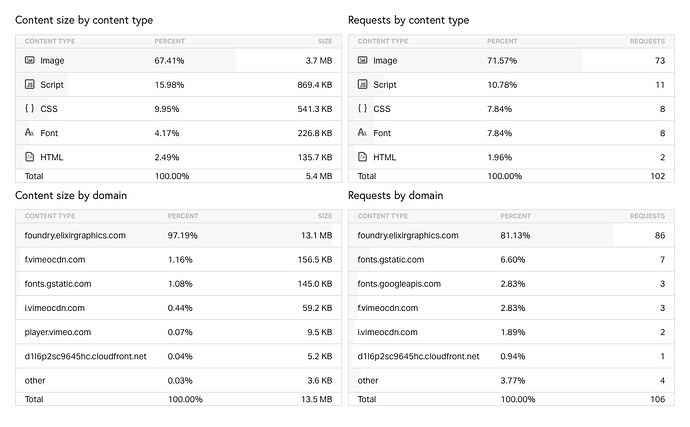Click the Script icon in content size table
The height and width of the screenshot is (427, 690).
[29, 85]
